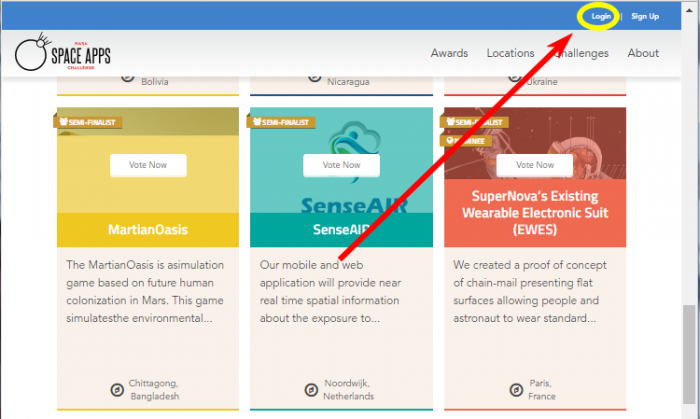Click the SuperNova chain-mail description paragraph

coord(530,291)
